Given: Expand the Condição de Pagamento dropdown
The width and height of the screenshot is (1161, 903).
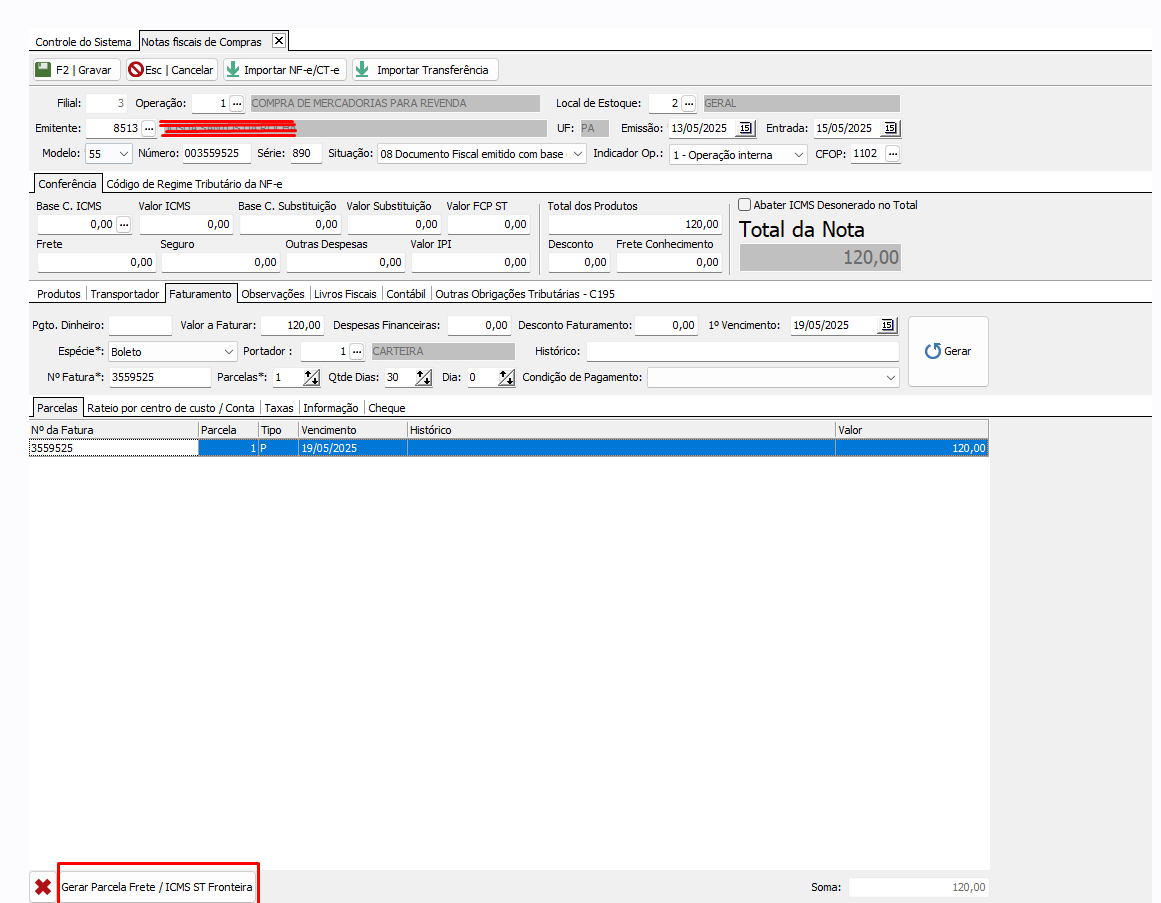Looking at the screenshot, I should tap(891, 378).
